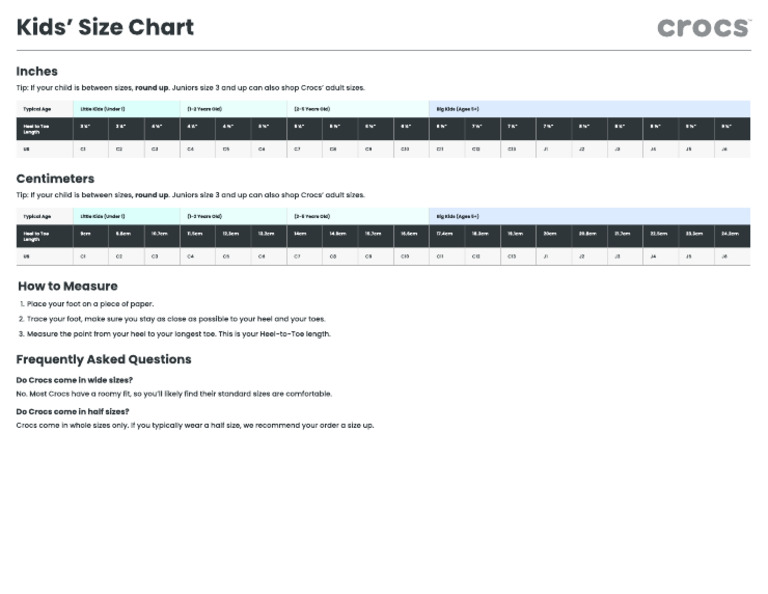
Task: Click Little Kids header in Inches table
Action: click(103, 108)
